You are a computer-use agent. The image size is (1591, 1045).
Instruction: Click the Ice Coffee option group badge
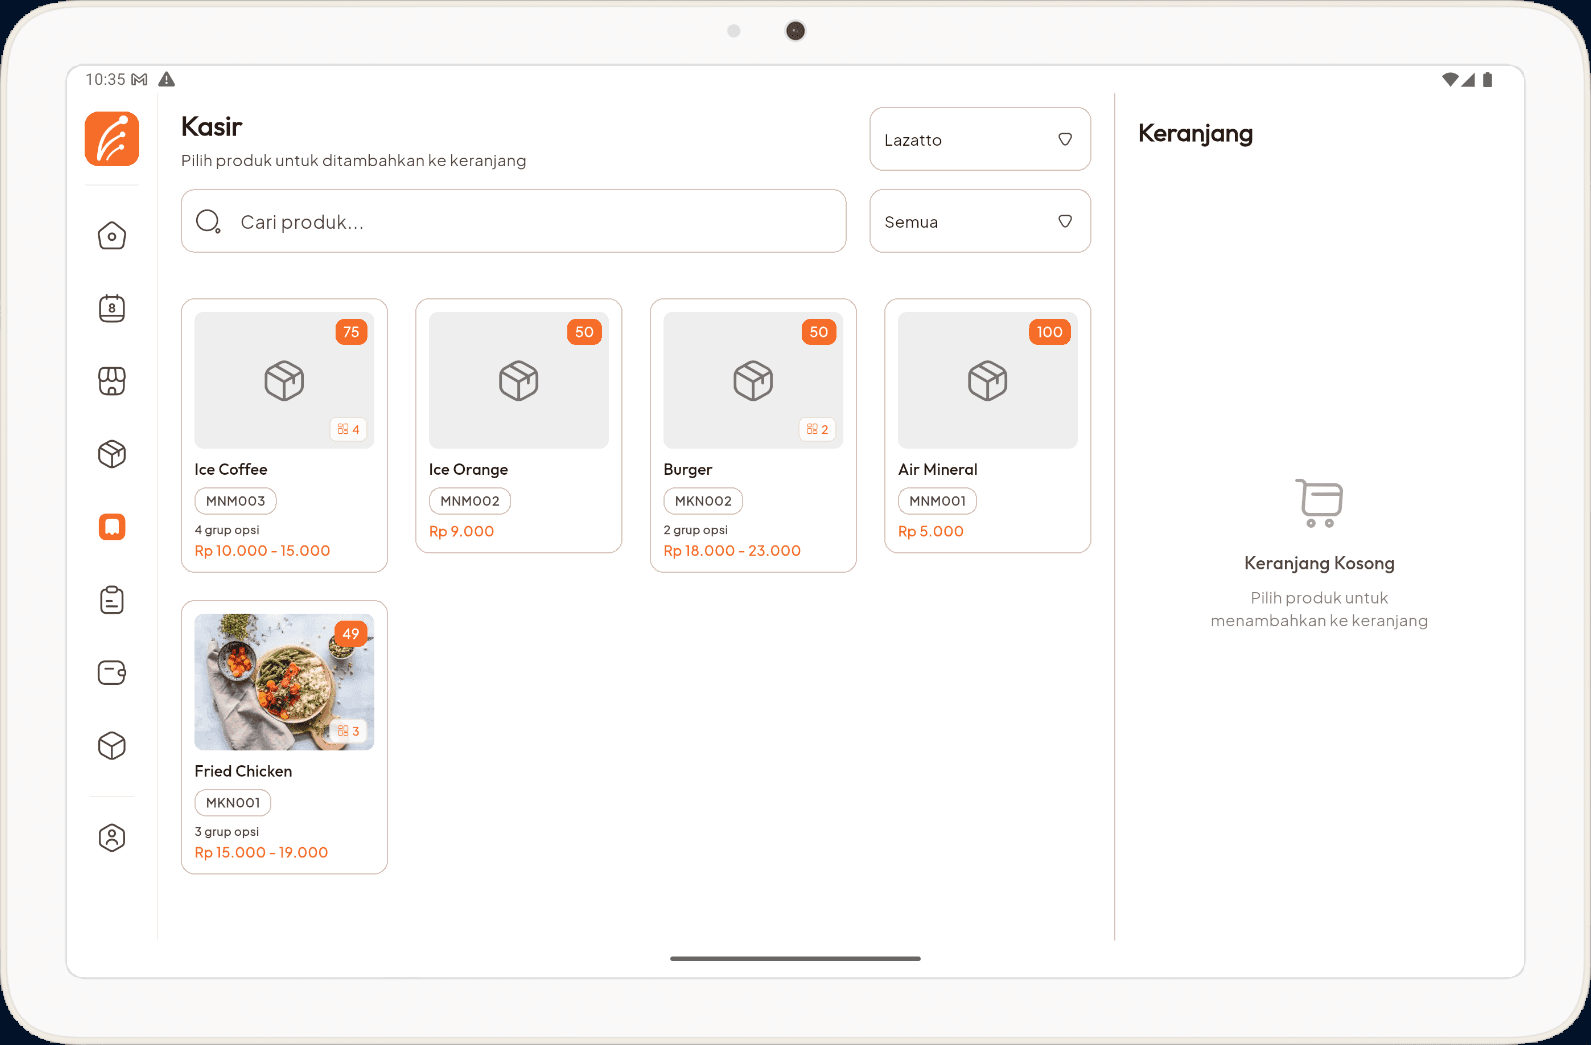[348, 429]
